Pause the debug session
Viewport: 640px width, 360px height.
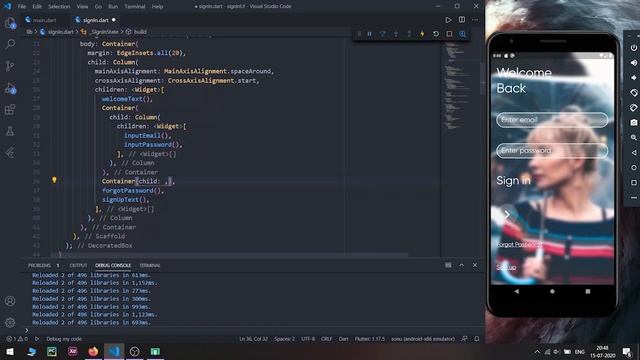pyautogui.click(x=369, y=34)
